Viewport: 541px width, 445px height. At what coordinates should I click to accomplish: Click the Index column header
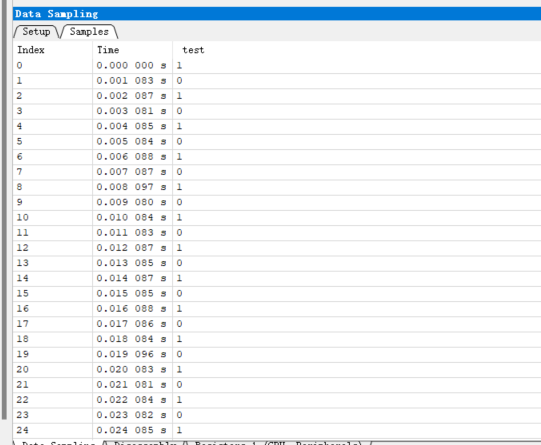(53, 50)
